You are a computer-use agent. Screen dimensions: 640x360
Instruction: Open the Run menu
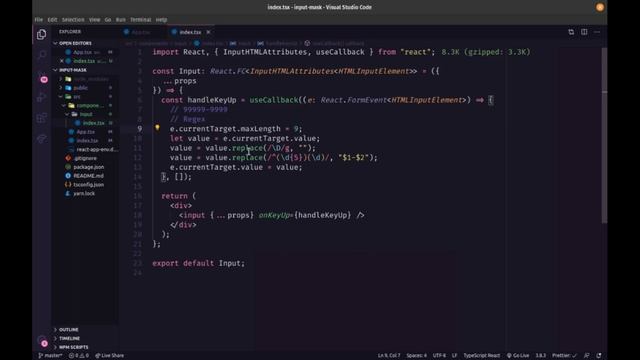coord(120,20)
